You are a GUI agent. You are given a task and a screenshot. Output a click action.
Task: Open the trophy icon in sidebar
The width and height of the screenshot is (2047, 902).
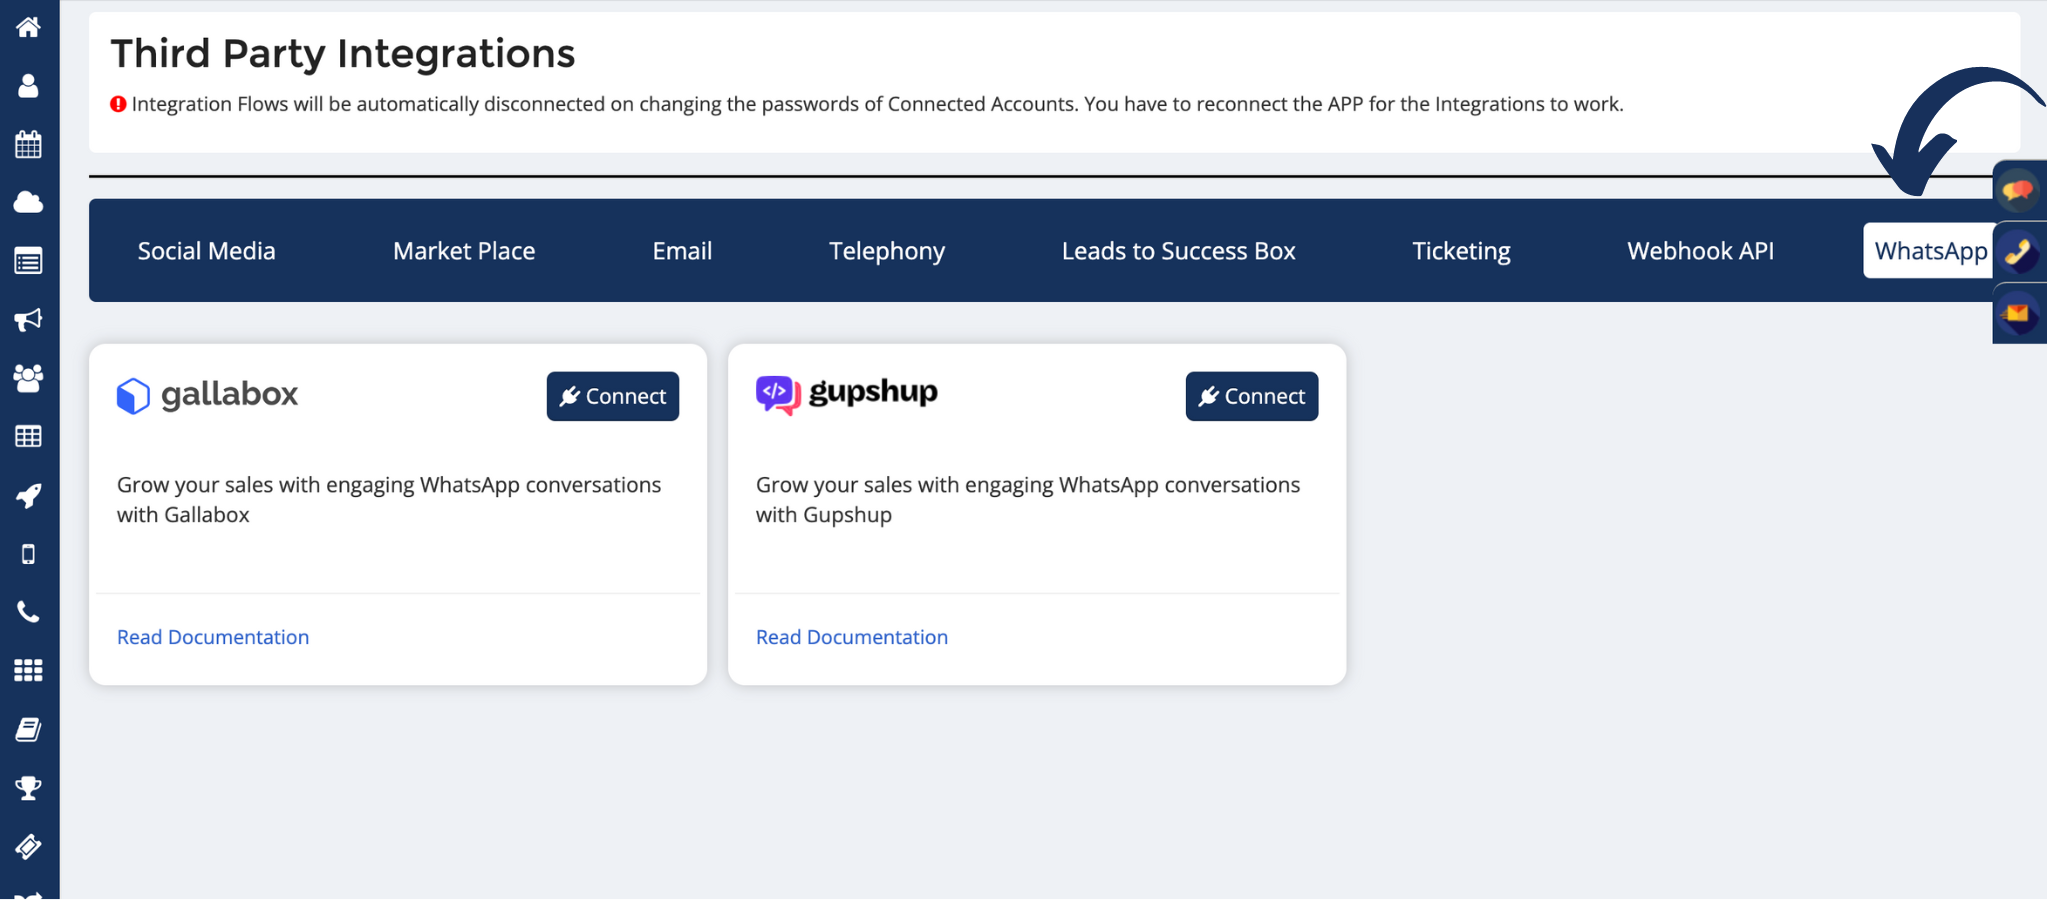click(x=28, y=788)
